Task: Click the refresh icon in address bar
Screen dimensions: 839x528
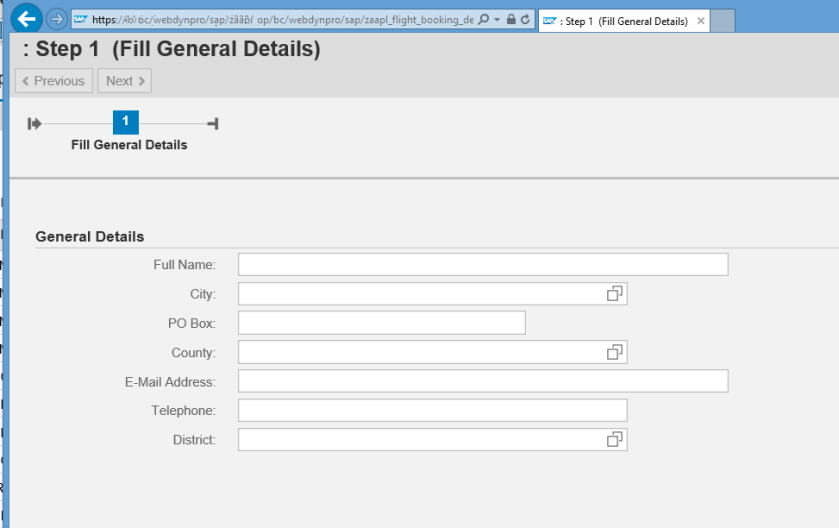Action: pyautogui.click(x=525, y=19)
